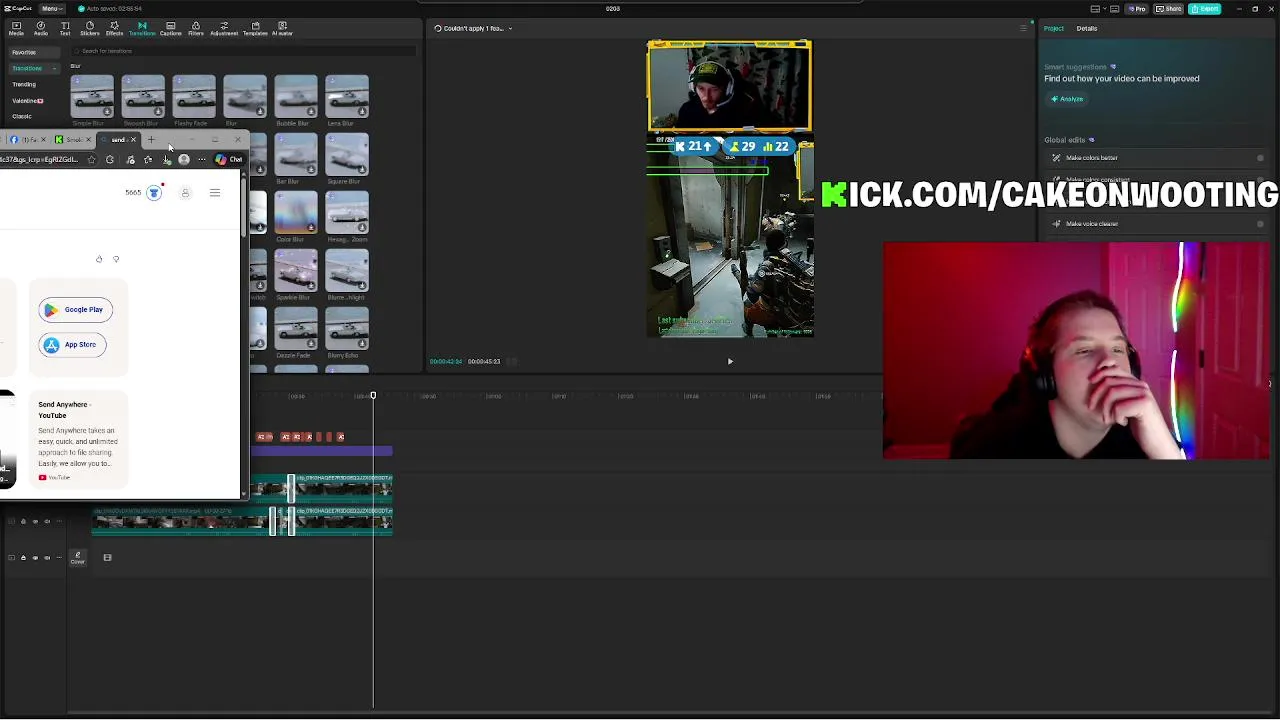Select the Trending transitions category
Screen dimensions: 1280x720
(x=24, y=84)
